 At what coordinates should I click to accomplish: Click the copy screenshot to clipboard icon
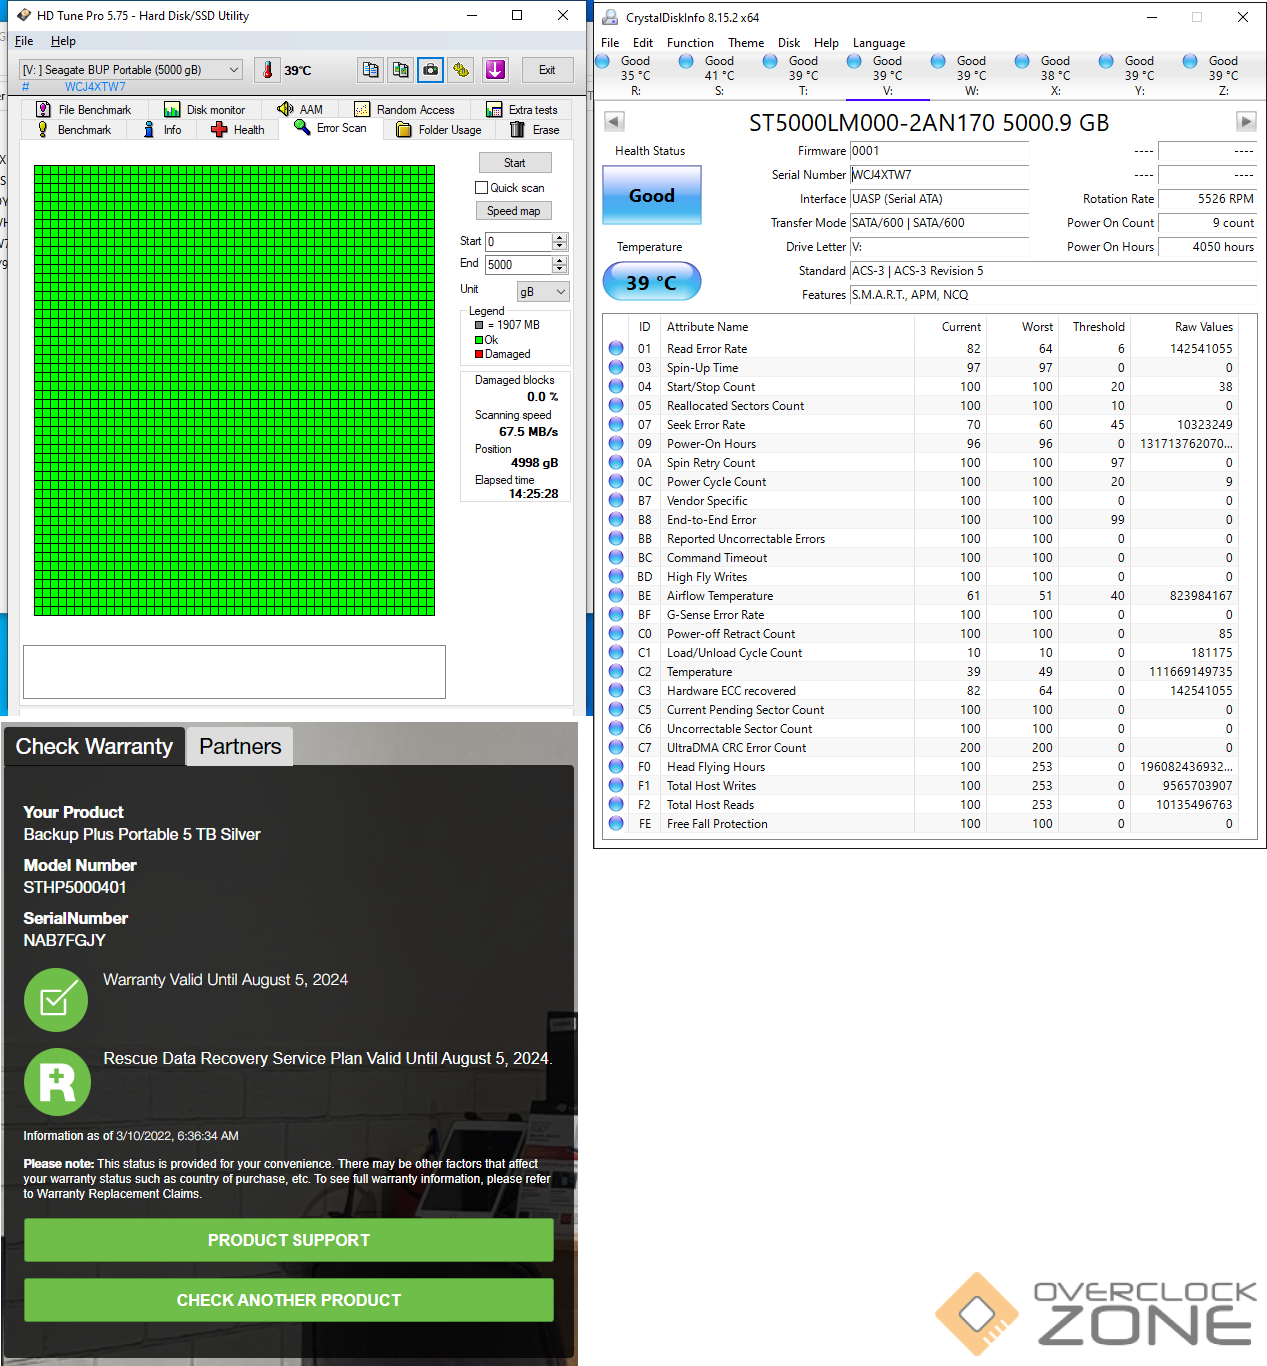tap(401, 70)
